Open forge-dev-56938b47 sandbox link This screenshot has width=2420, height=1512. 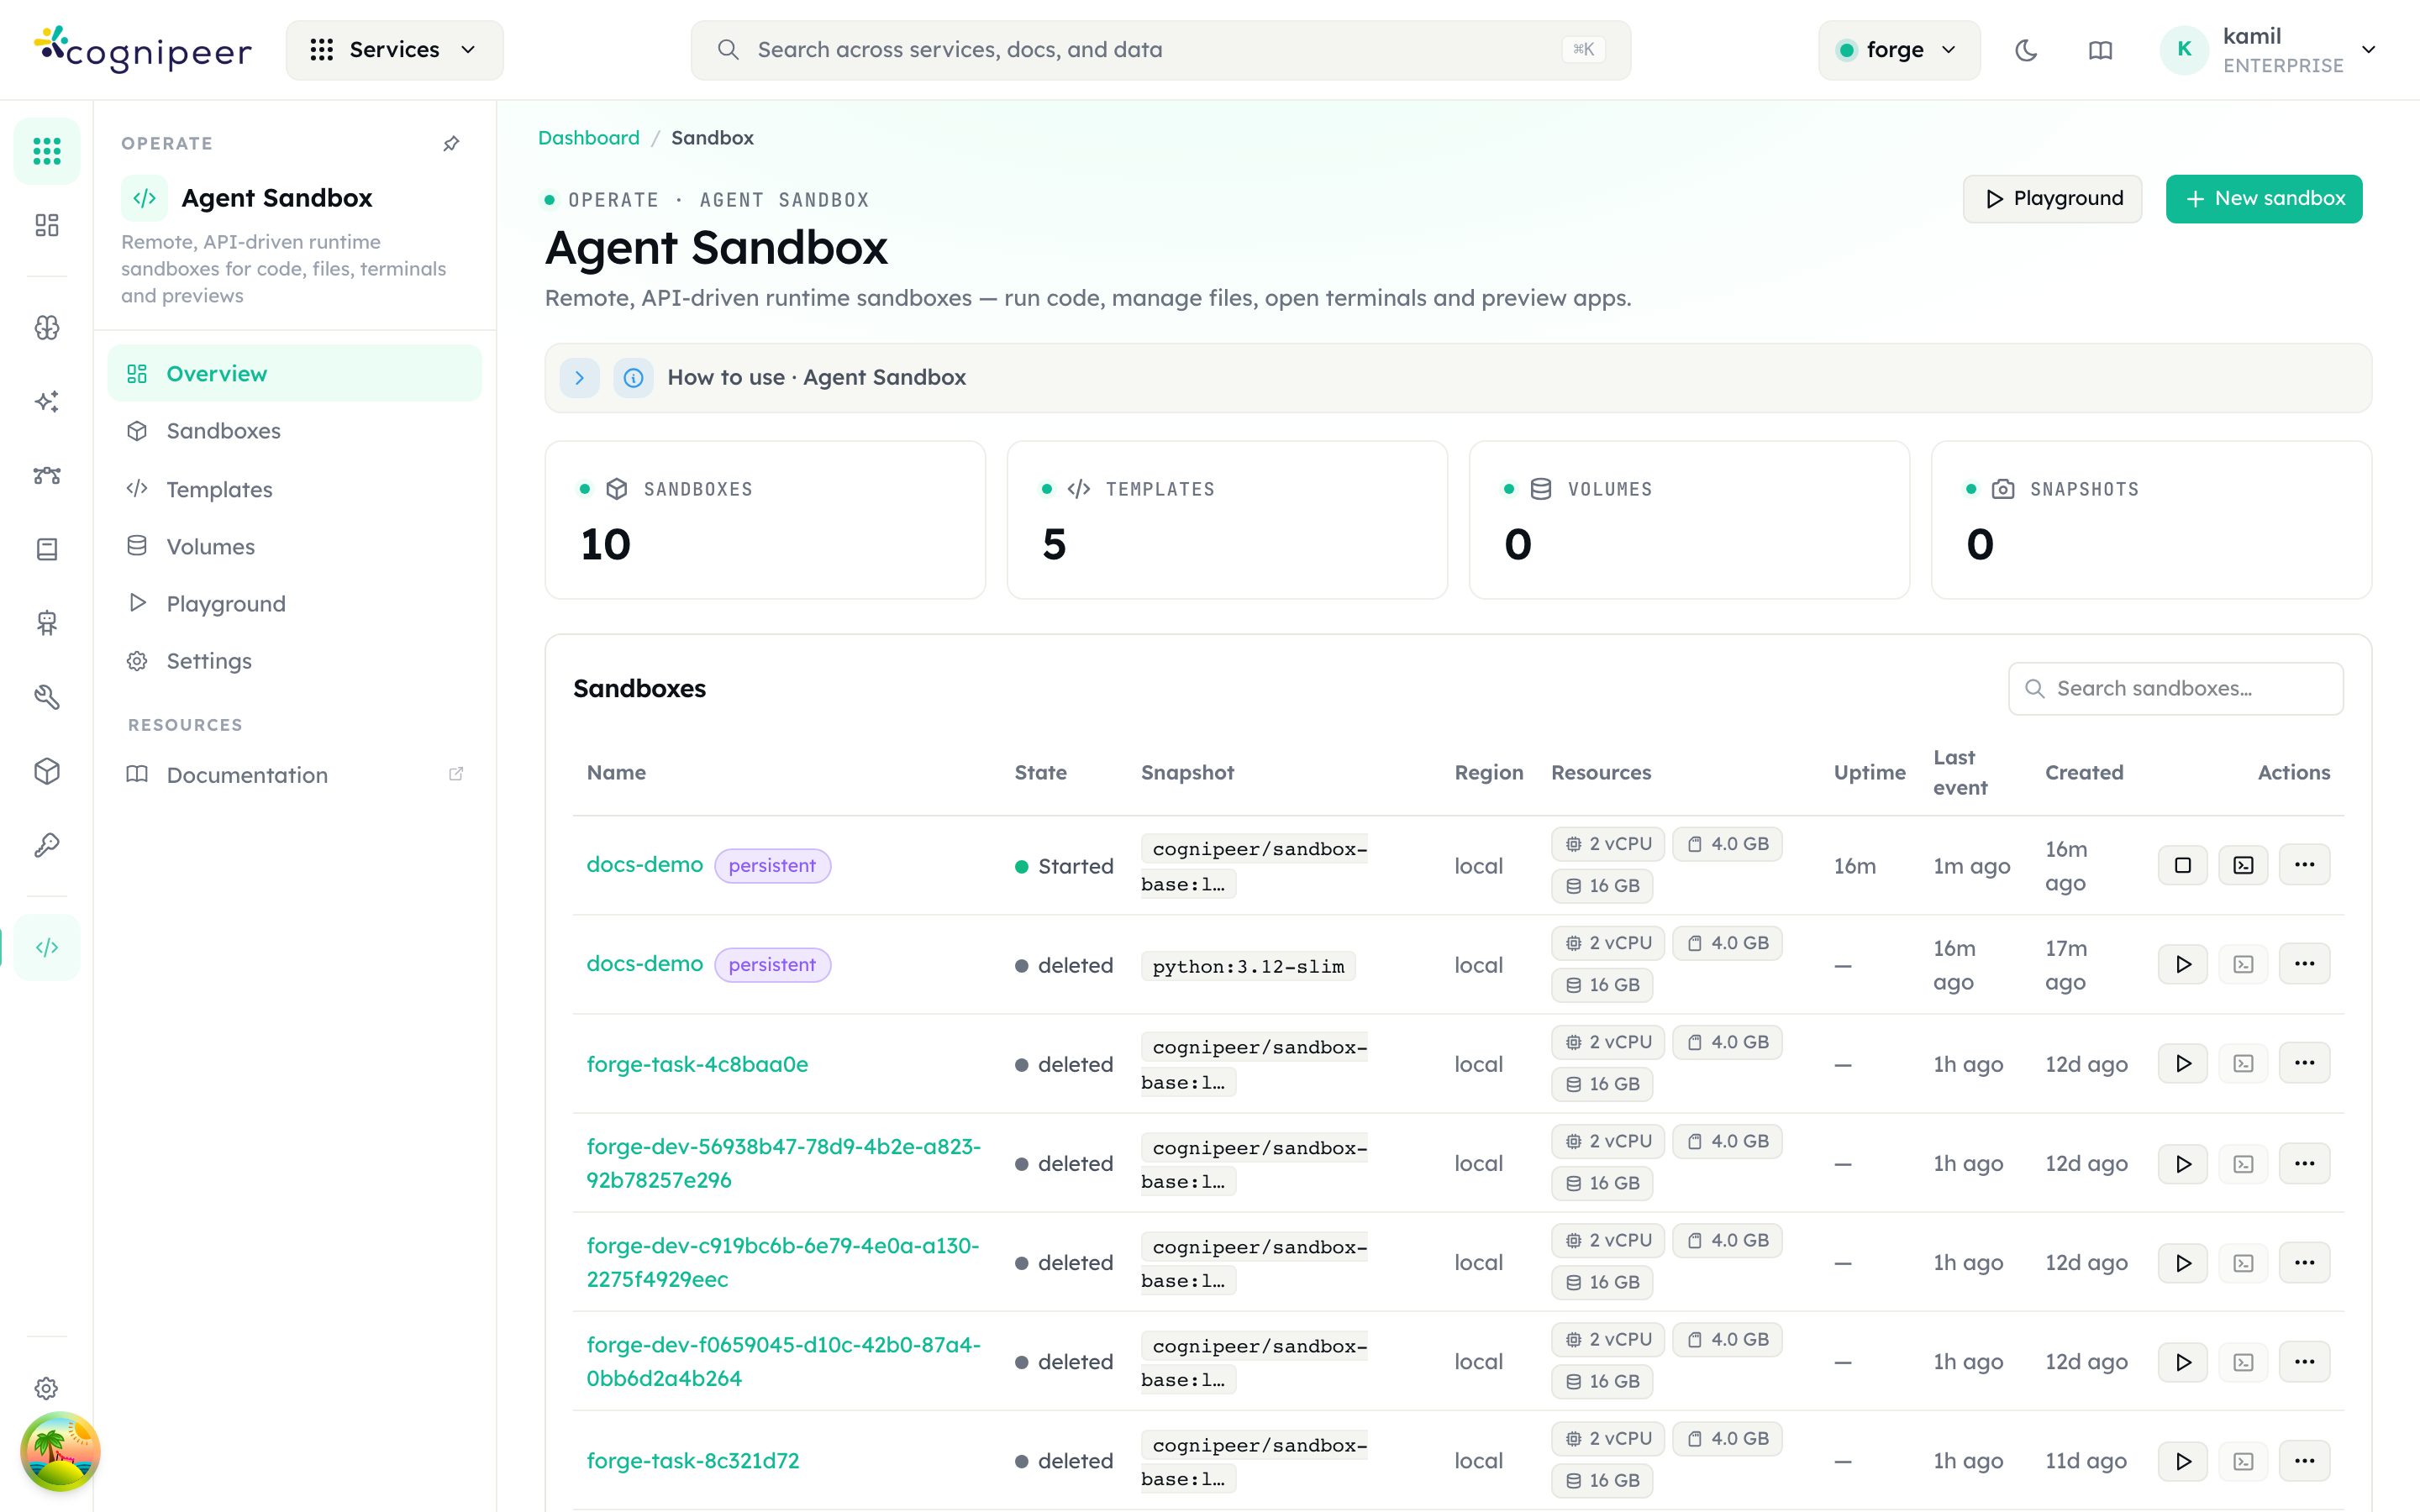point(784,1163)
